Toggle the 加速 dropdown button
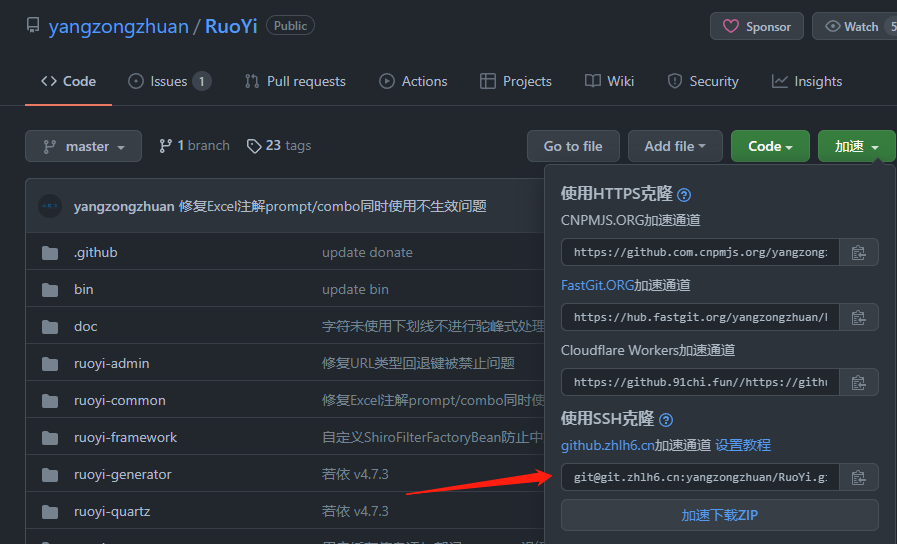Viewport: 897px width, 544px height. tap(856, 146)
